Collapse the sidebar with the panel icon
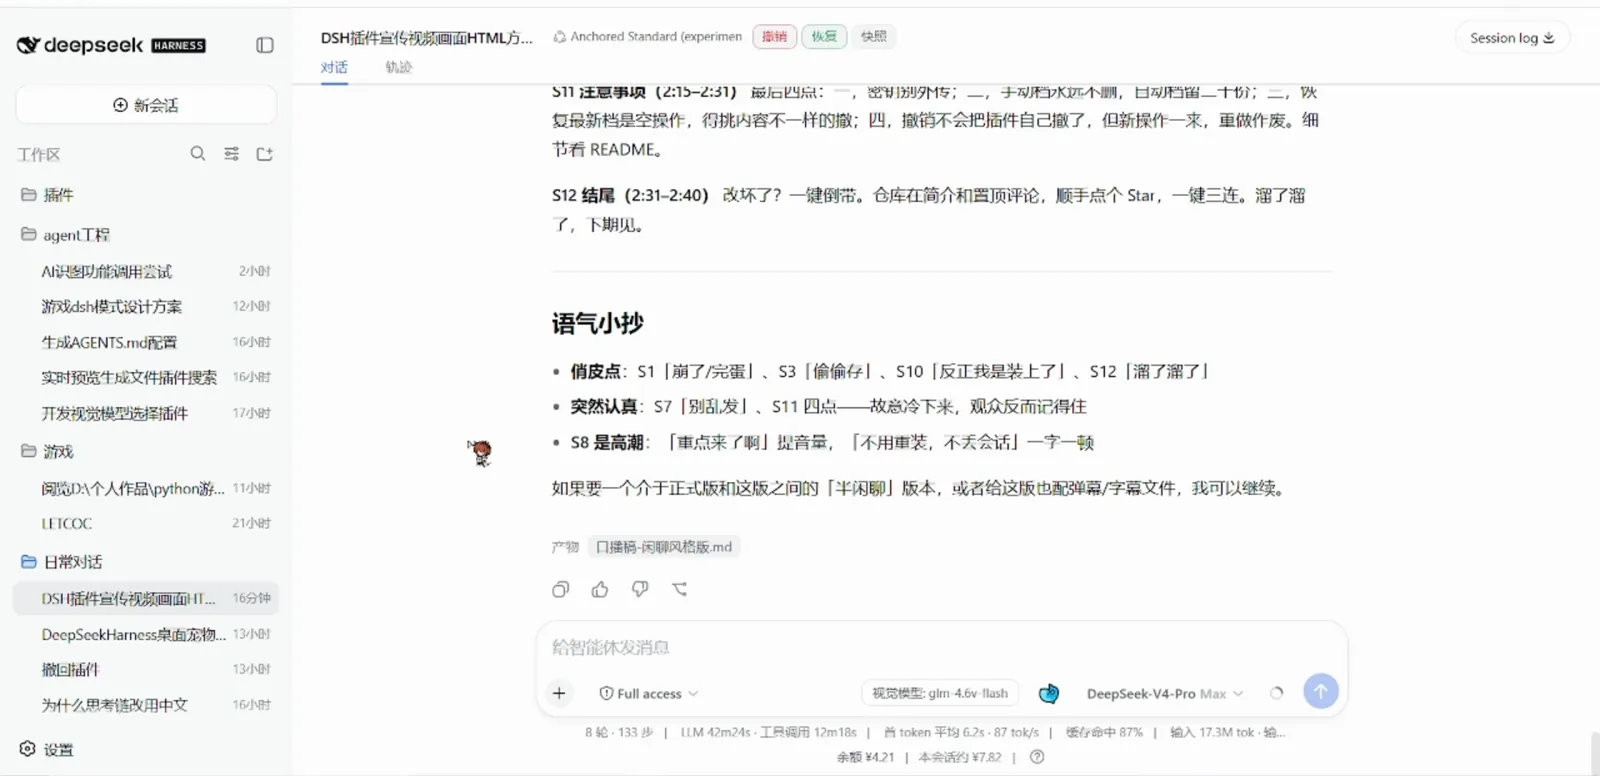Screen dimensions: 1600x776 pyautogui.click(x=265, y=45)
